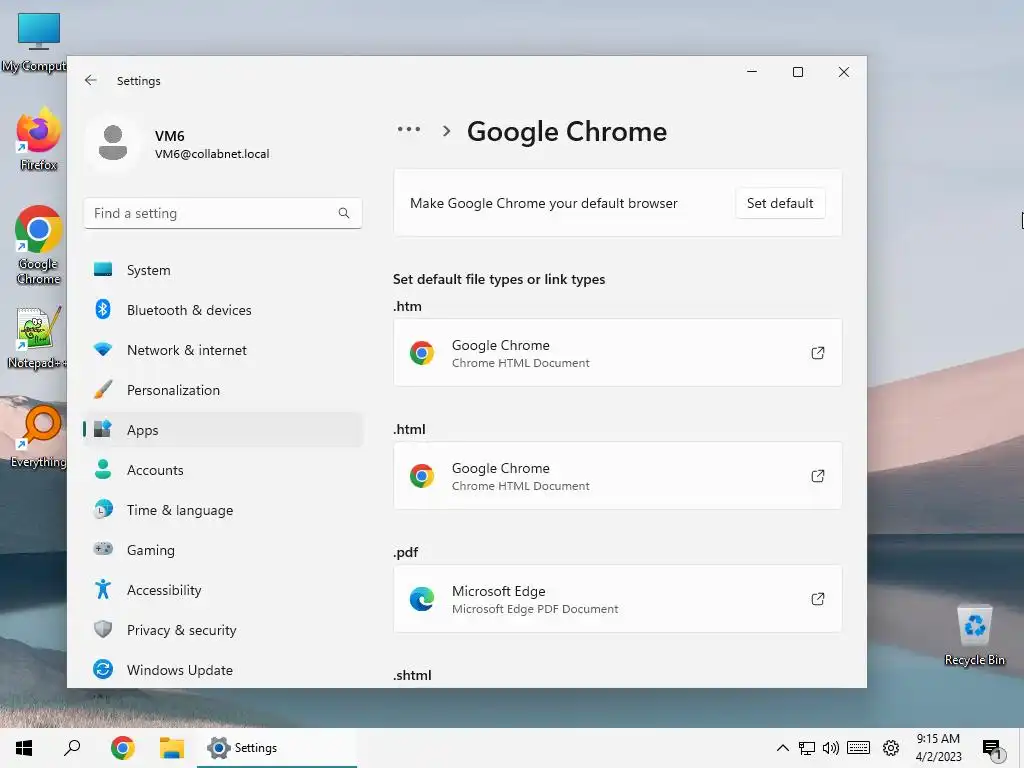This screenshot has width=1024, height=768.
Task: Change .html default Google Chrome card
Action: coord(617,475)
